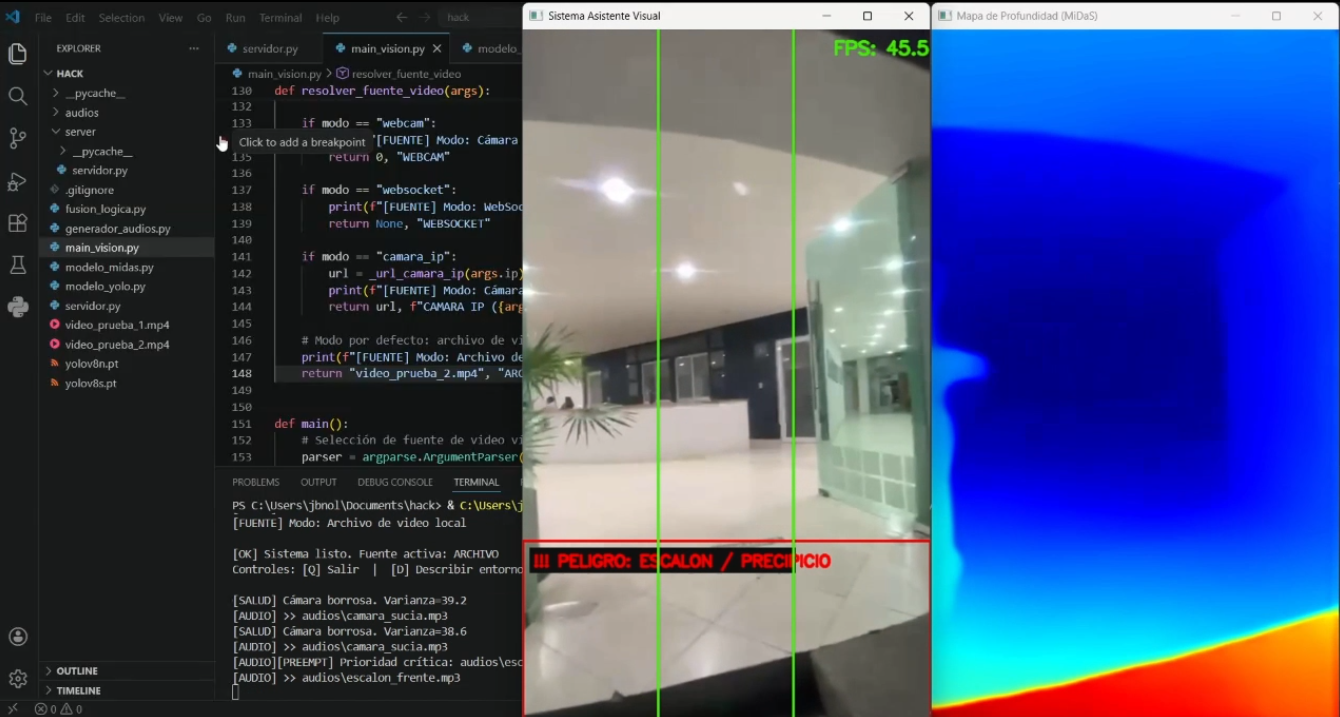Viewport: 1340px width, 717px height.
Task: Open Source Control view
Action: (17, 138)
